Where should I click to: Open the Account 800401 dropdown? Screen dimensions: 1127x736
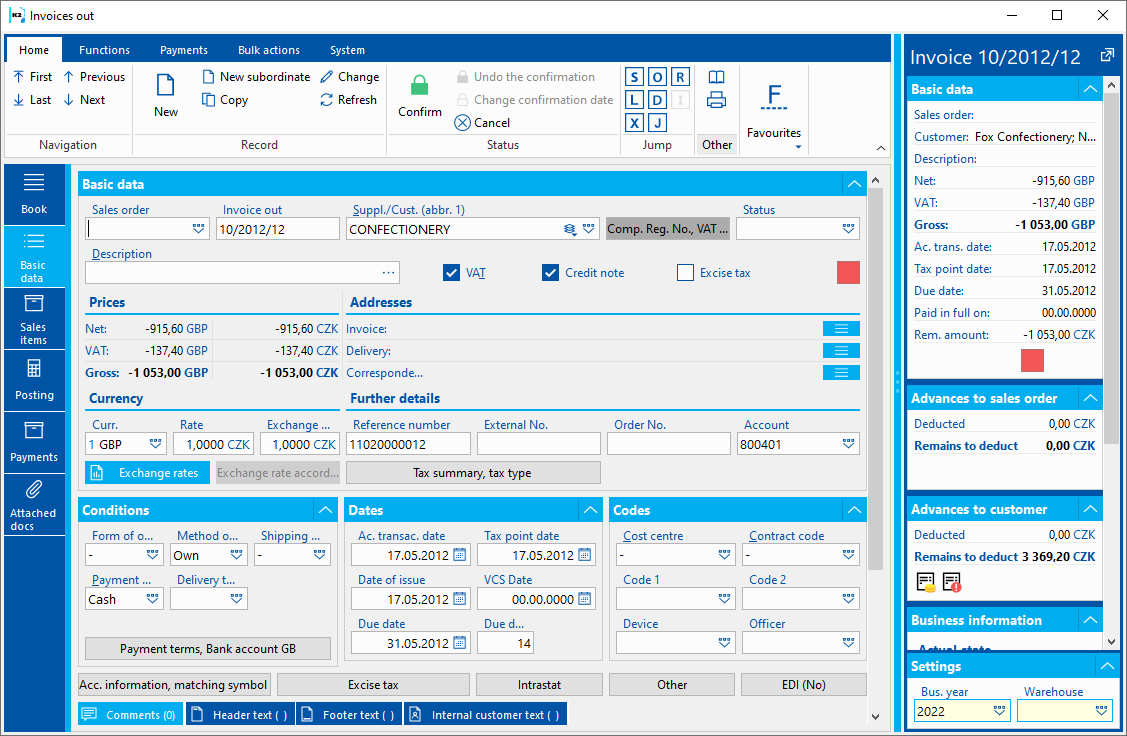[848, 443]
